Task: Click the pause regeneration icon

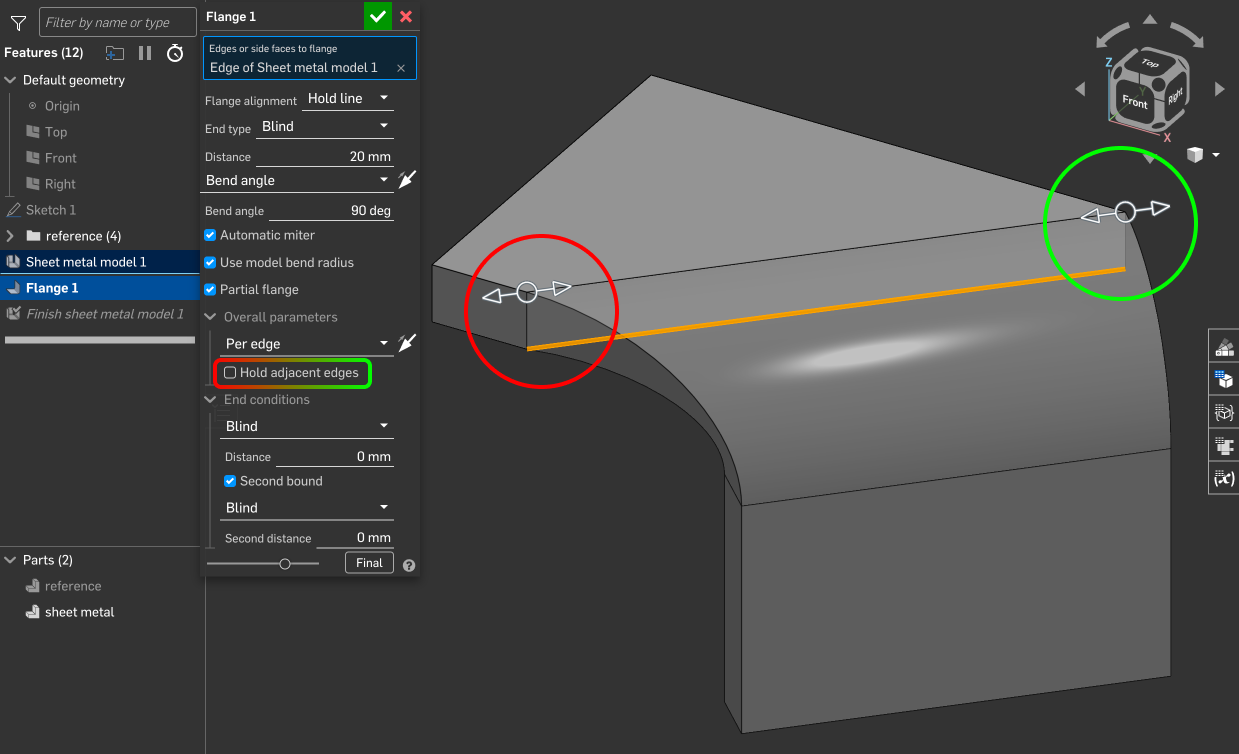Action: 145,53
